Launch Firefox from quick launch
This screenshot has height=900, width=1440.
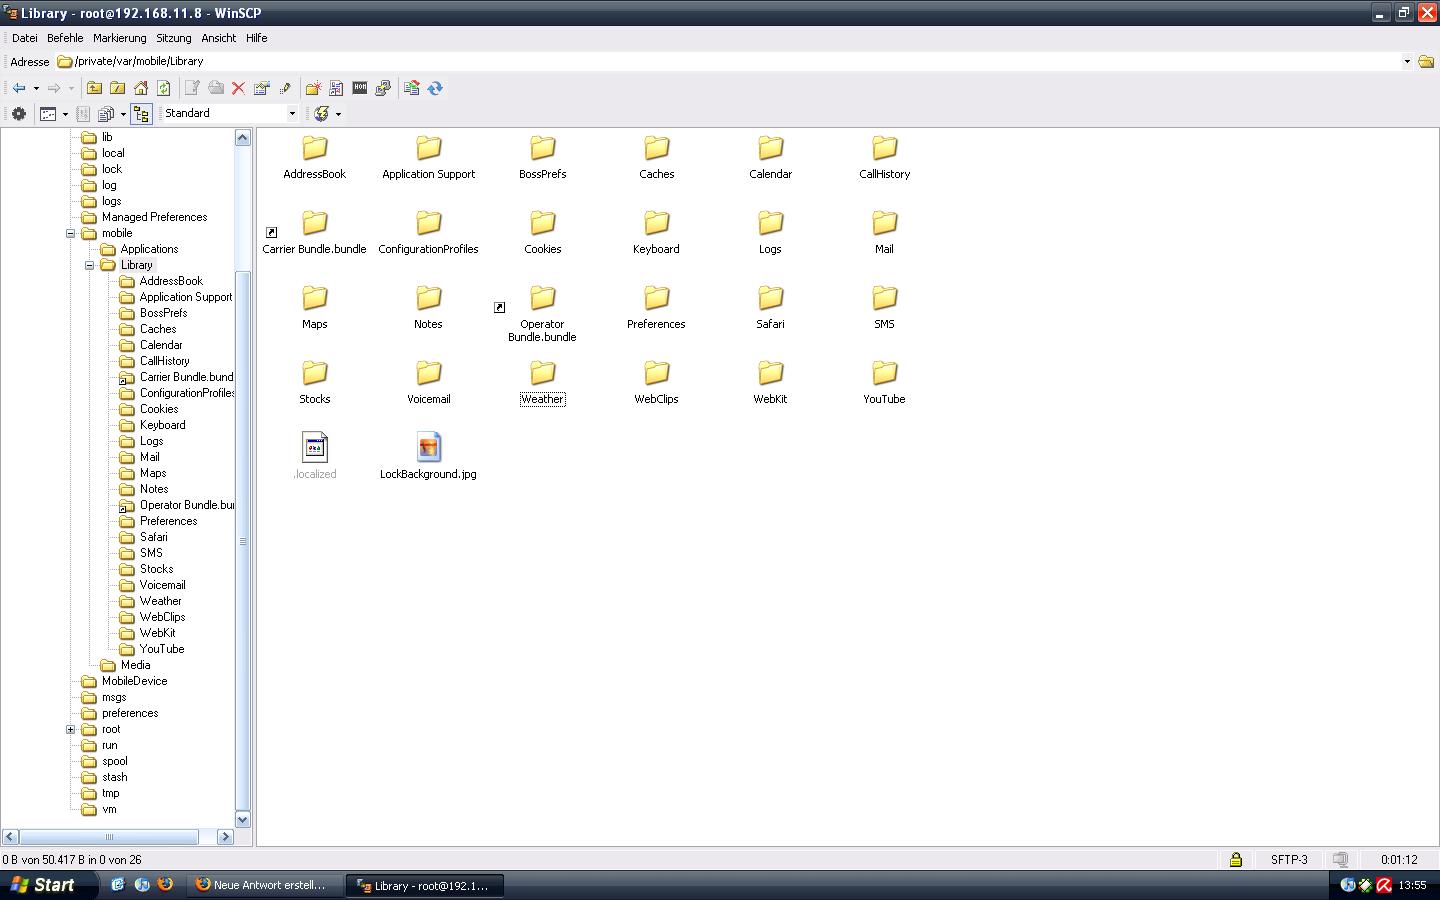click(x=165, y=885)
